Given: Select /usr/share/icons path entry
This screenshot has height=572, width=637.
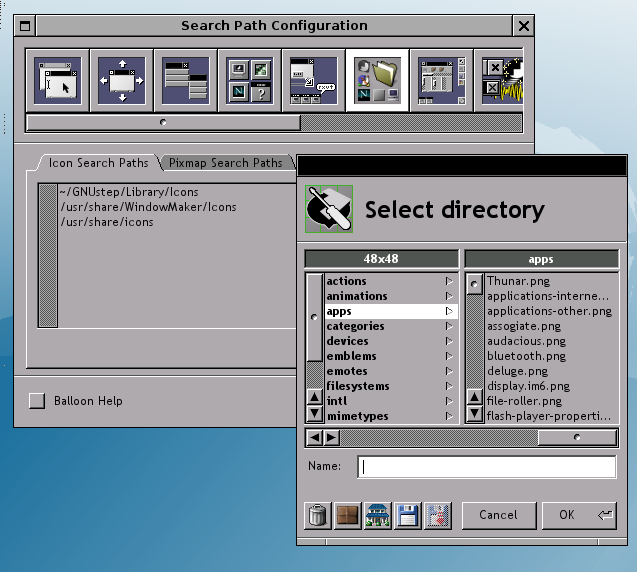Looking at the screenshot, I should point(107,222).
